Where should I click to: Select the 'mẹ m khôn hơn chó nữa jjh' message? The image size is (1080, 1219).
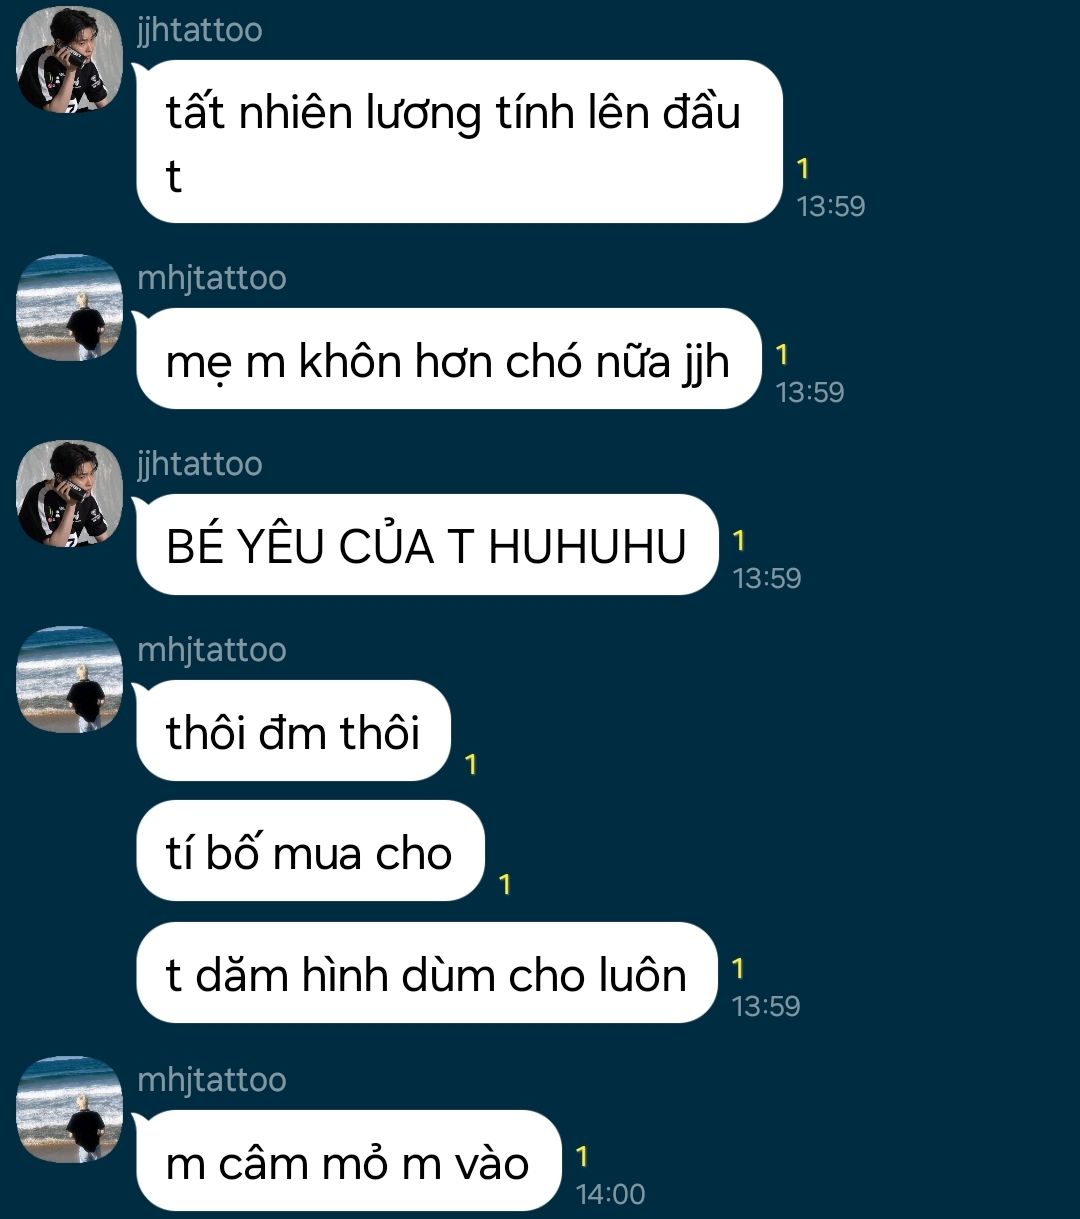449,359
